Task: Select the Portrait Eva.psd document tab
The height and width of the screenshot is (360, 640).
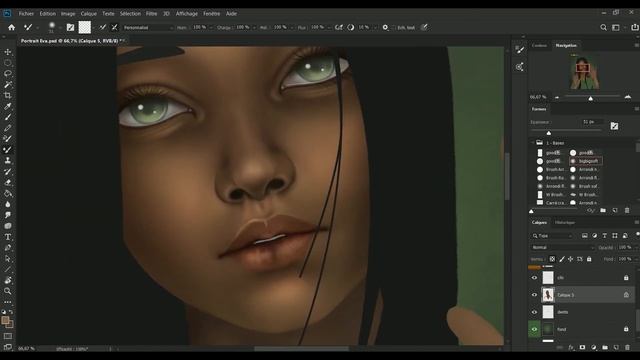Action: [x=70, y=41]
